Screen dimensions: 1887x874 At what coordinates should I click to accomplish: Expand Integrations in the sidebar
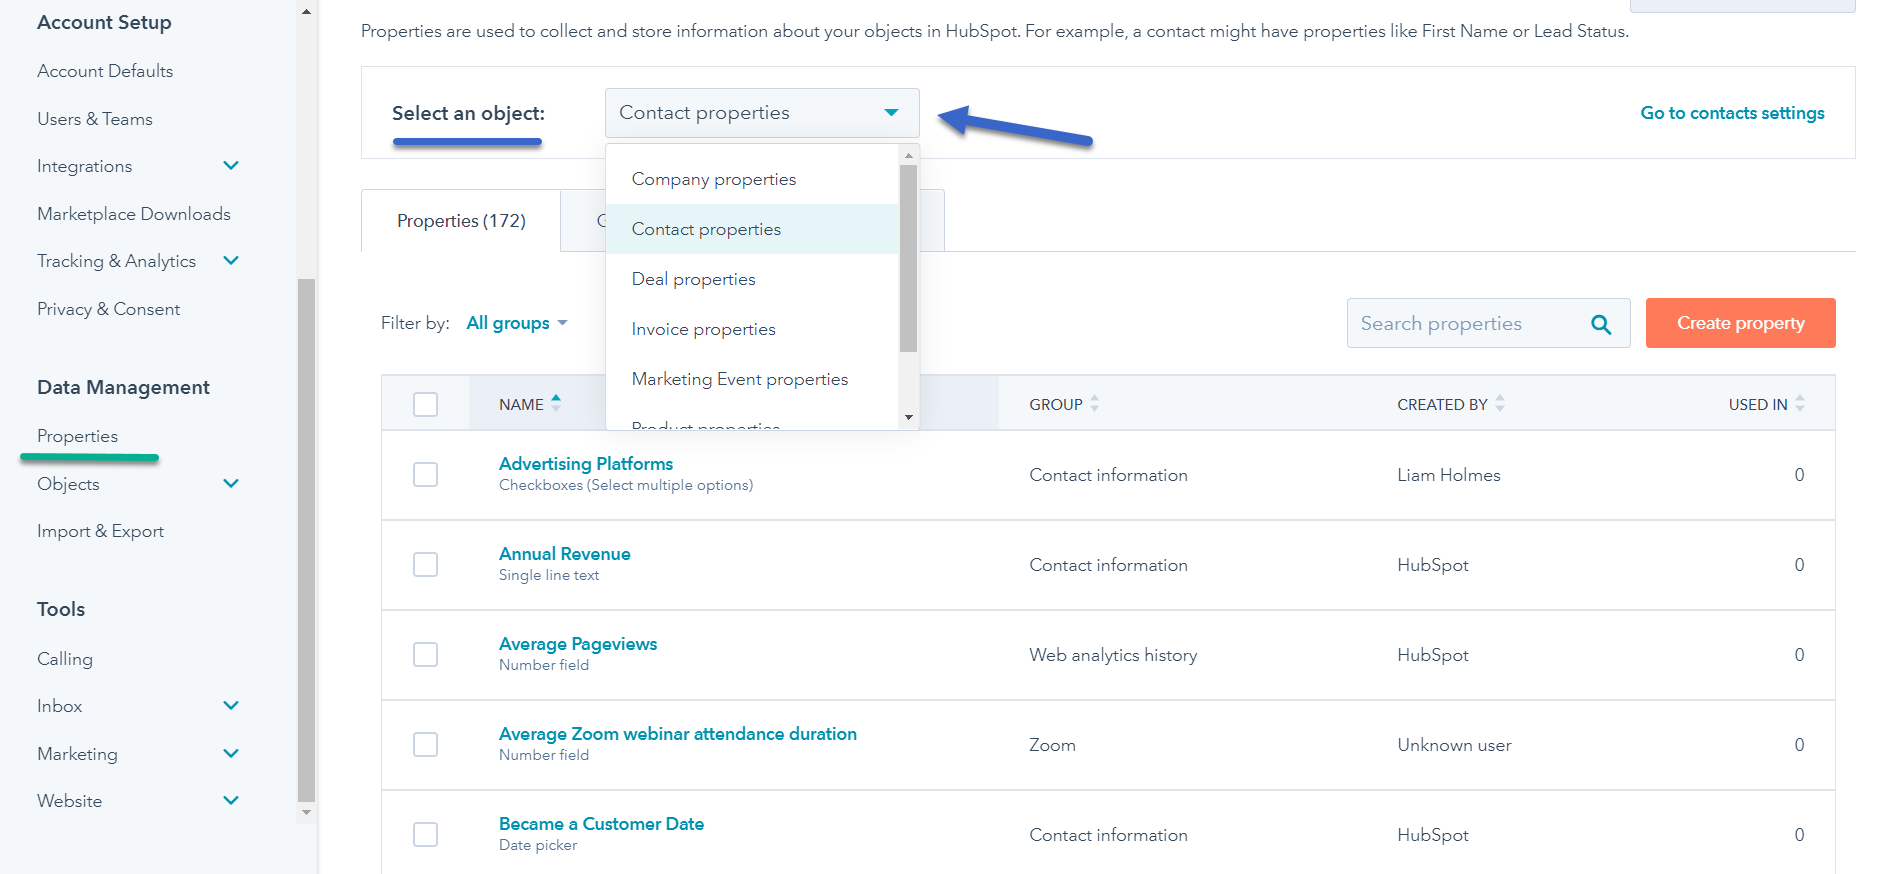(x=231, y=166)
